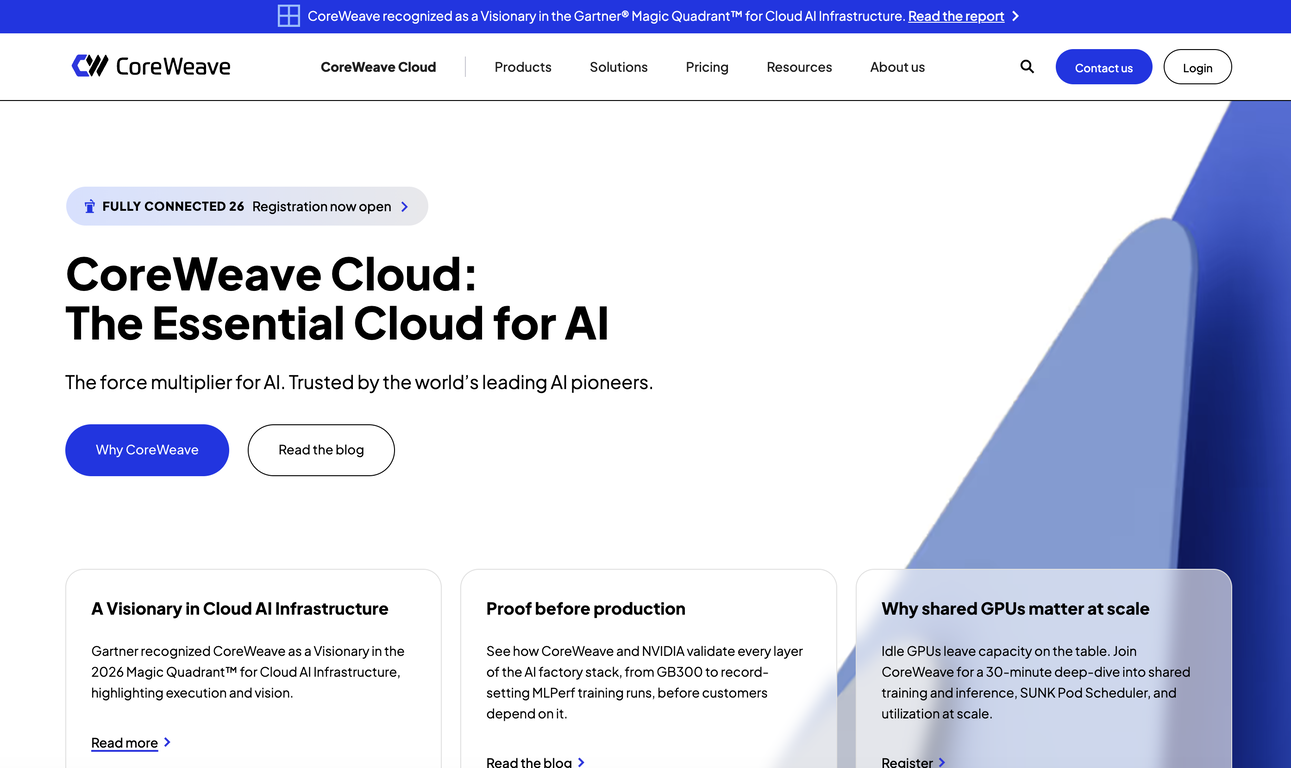Click the arrow next to Register

941,762
